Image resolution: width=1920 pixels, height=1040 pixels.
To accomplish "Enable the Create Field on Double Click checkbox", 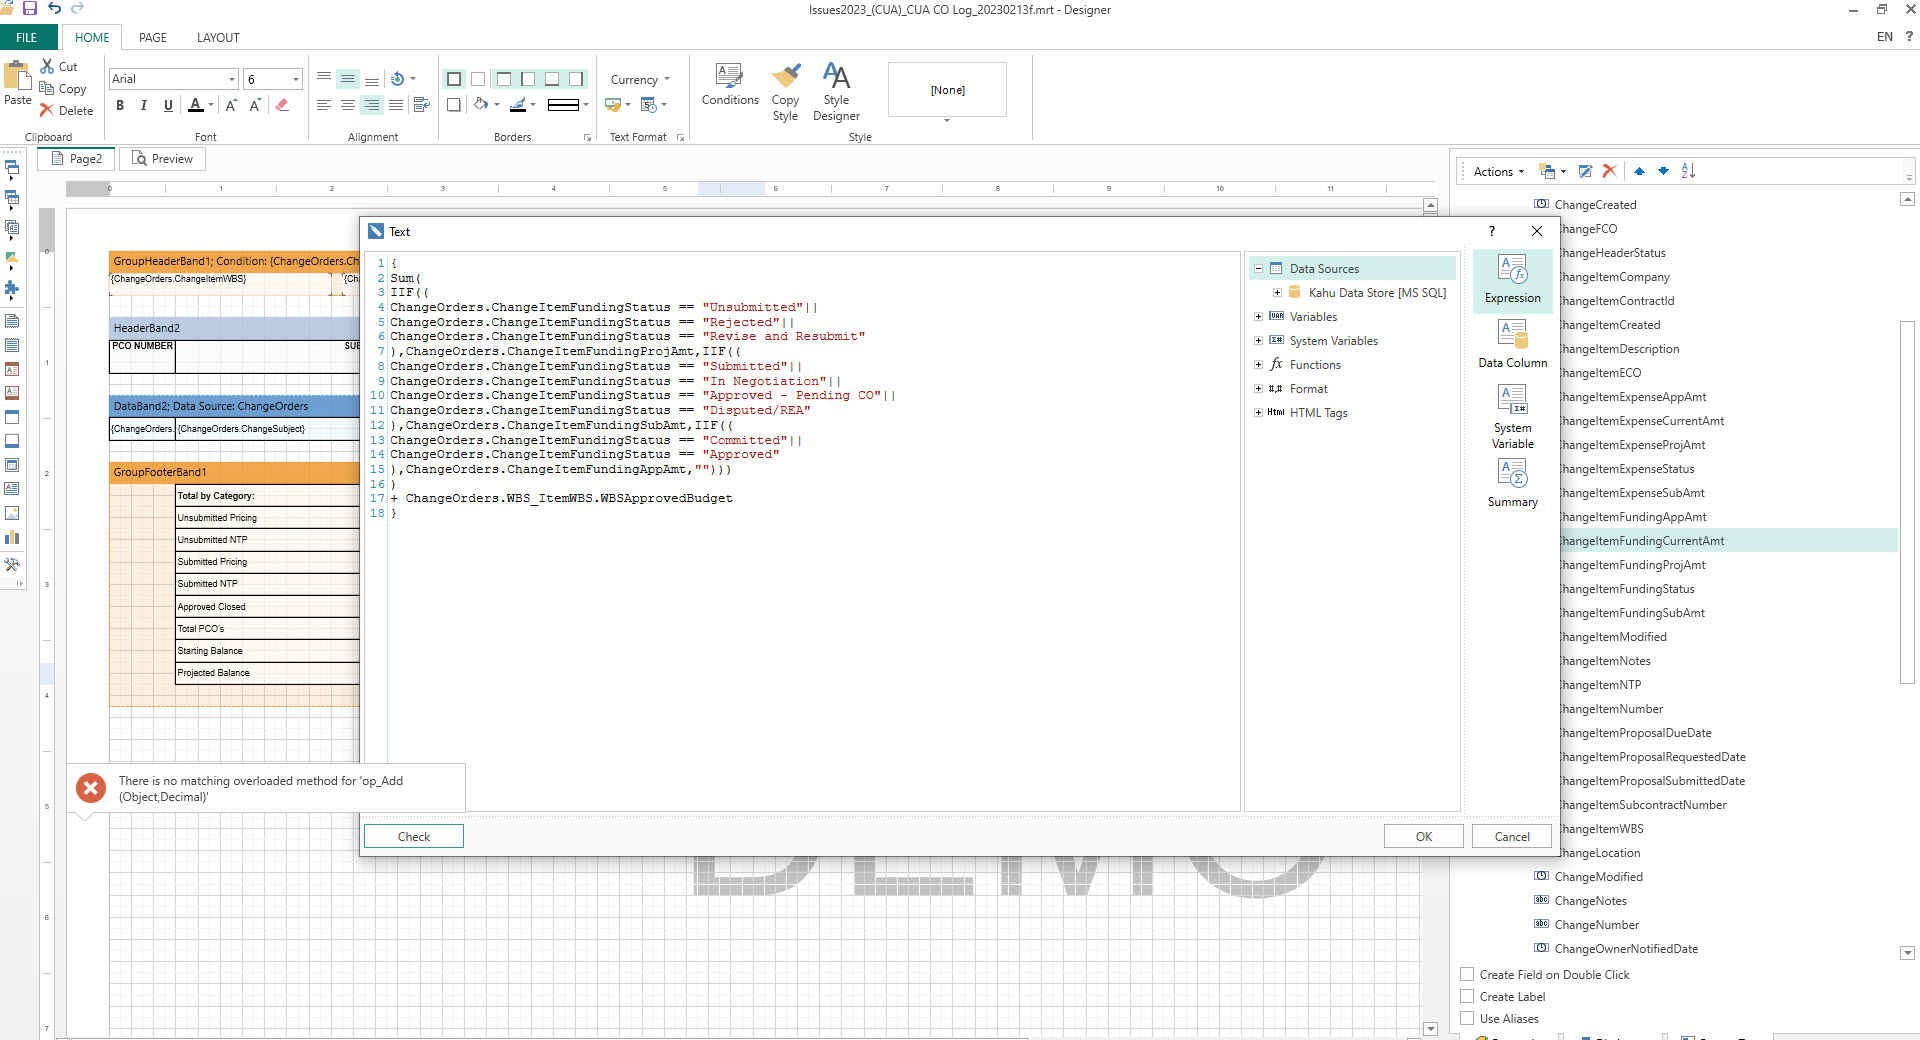I will tap(1467, 974).
